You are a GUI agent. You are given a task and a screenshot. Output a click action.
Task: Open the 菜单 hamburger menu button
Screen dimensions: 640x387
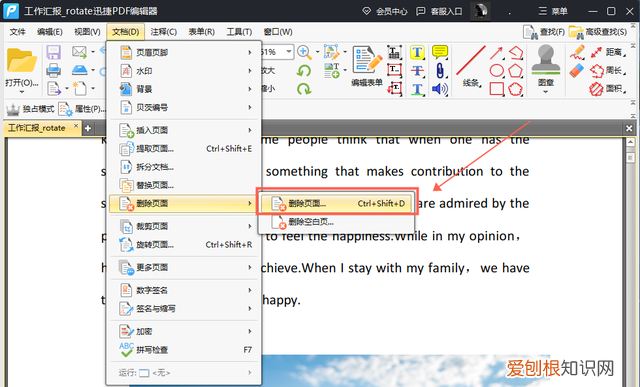click(553, 11)
